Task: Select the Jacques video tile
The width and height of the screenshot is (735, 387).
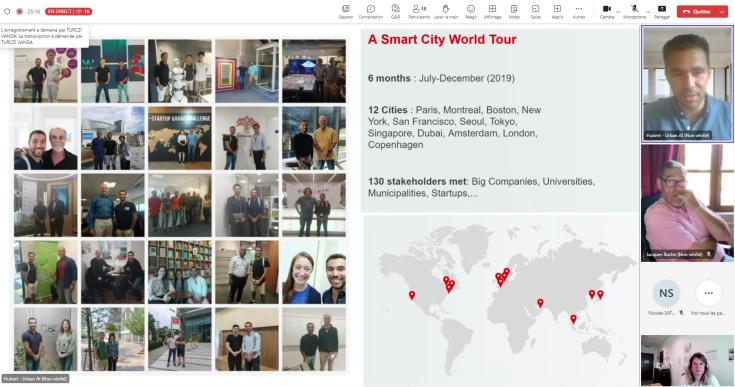Action: (687, 203)
